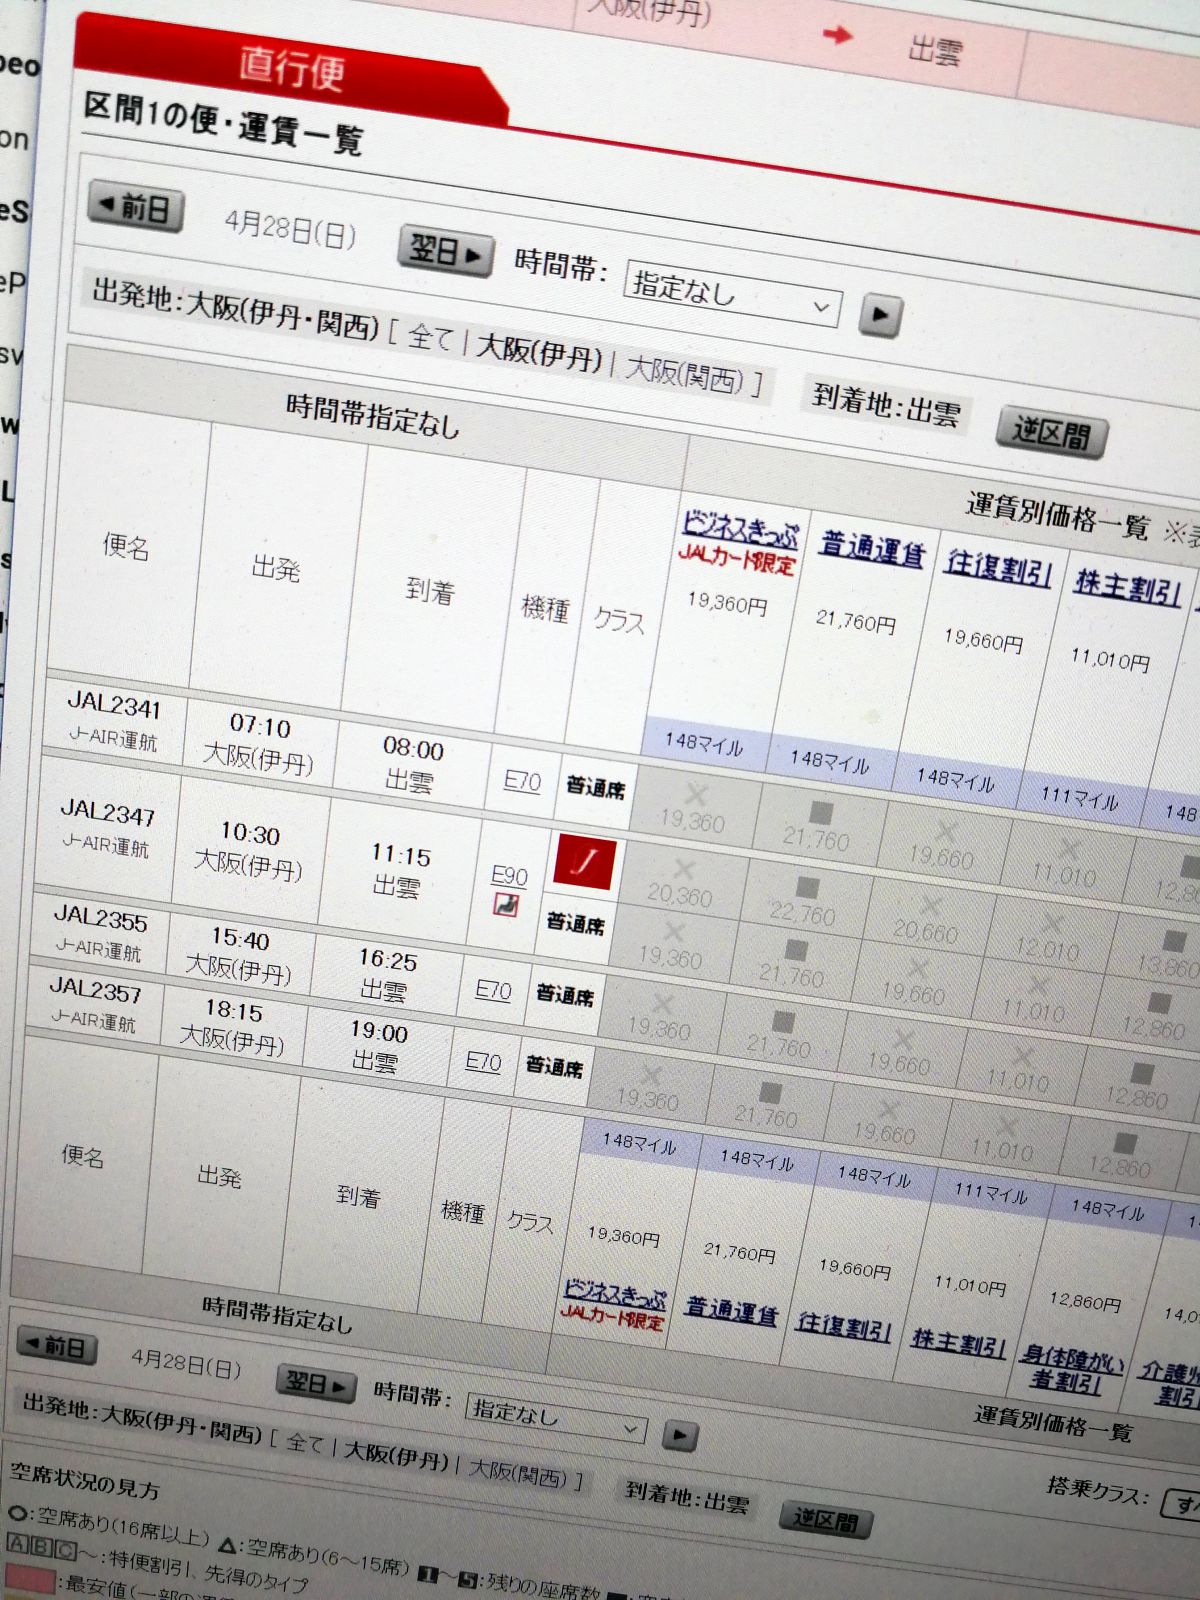Open 株主割引 fare link in table footer
The height and width of the screenshot is (1600, 1200).
(x=958, y=1344)
